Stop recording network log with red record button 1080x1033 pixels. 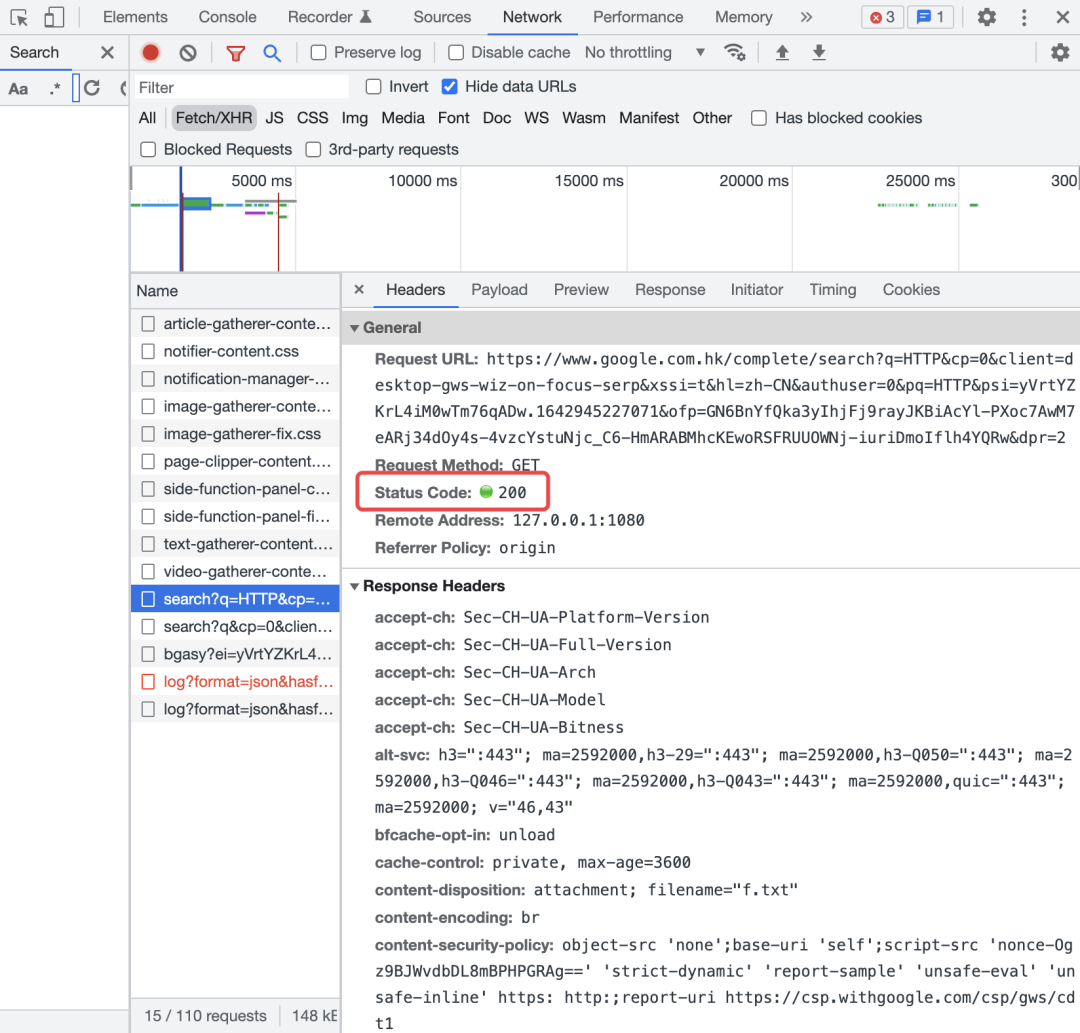click(150, 52)
